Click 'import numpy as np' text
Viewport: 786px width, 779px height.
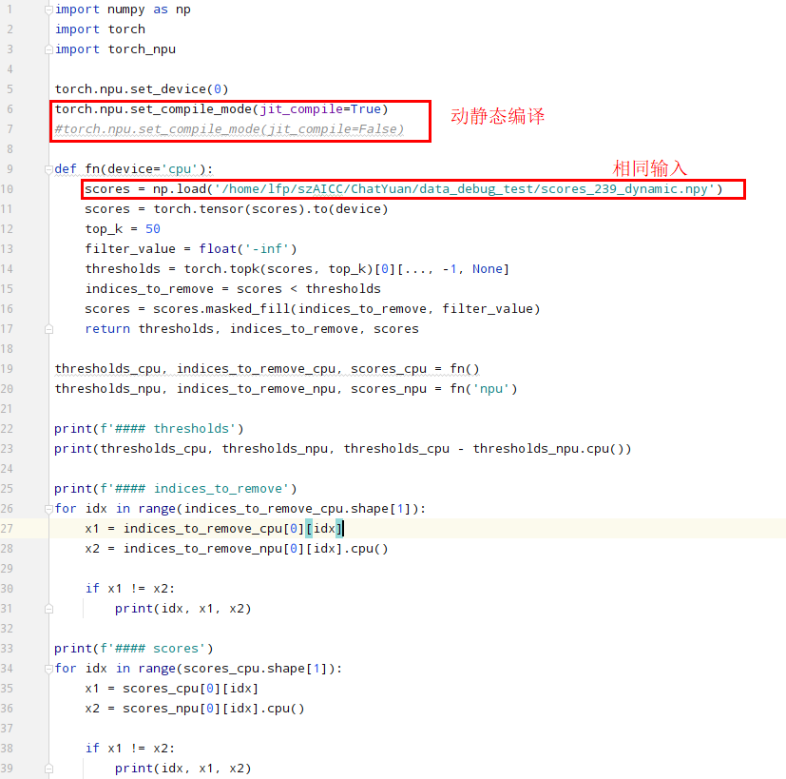click(x=122, y=10)
